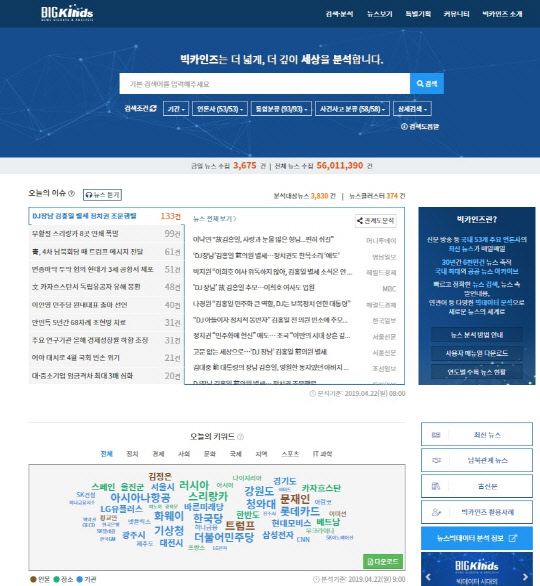
Task: Click 사용자 매뉴얼 다운로드 button
Action: tap(476, 353)
